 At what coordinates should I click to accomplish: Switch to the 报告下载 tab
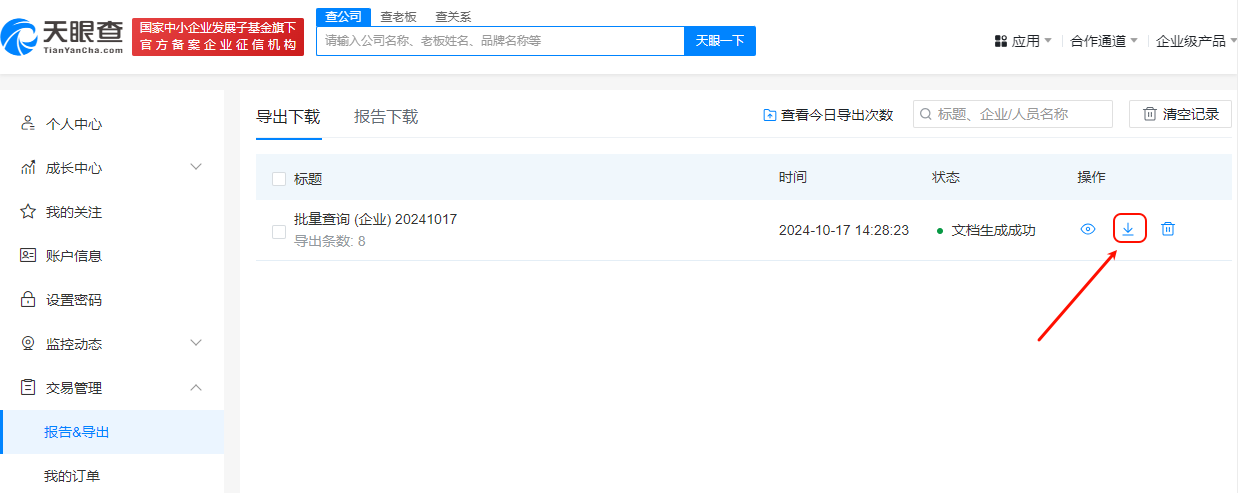click(386, 117)
